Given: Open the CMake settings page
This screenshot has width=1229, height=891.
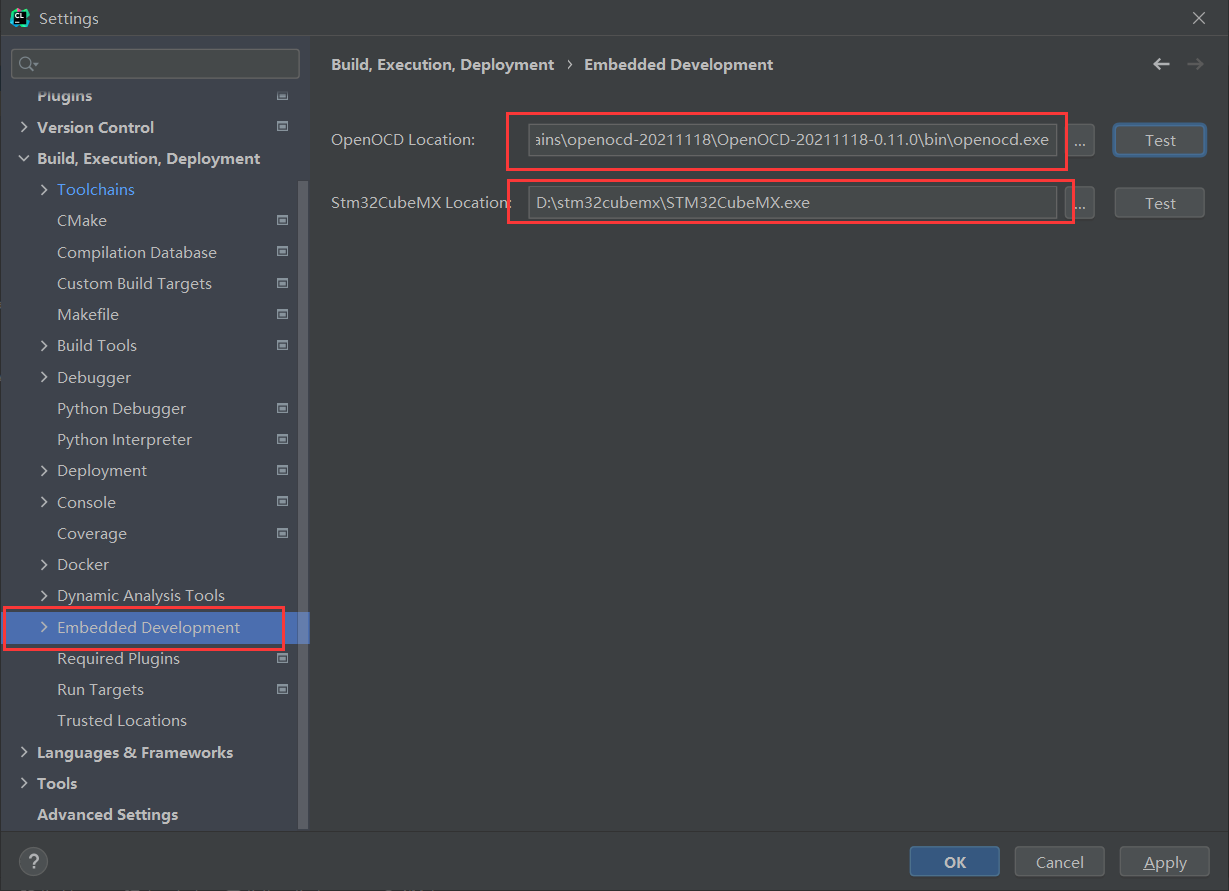Looking at the screenshot, I should (82, 220).
